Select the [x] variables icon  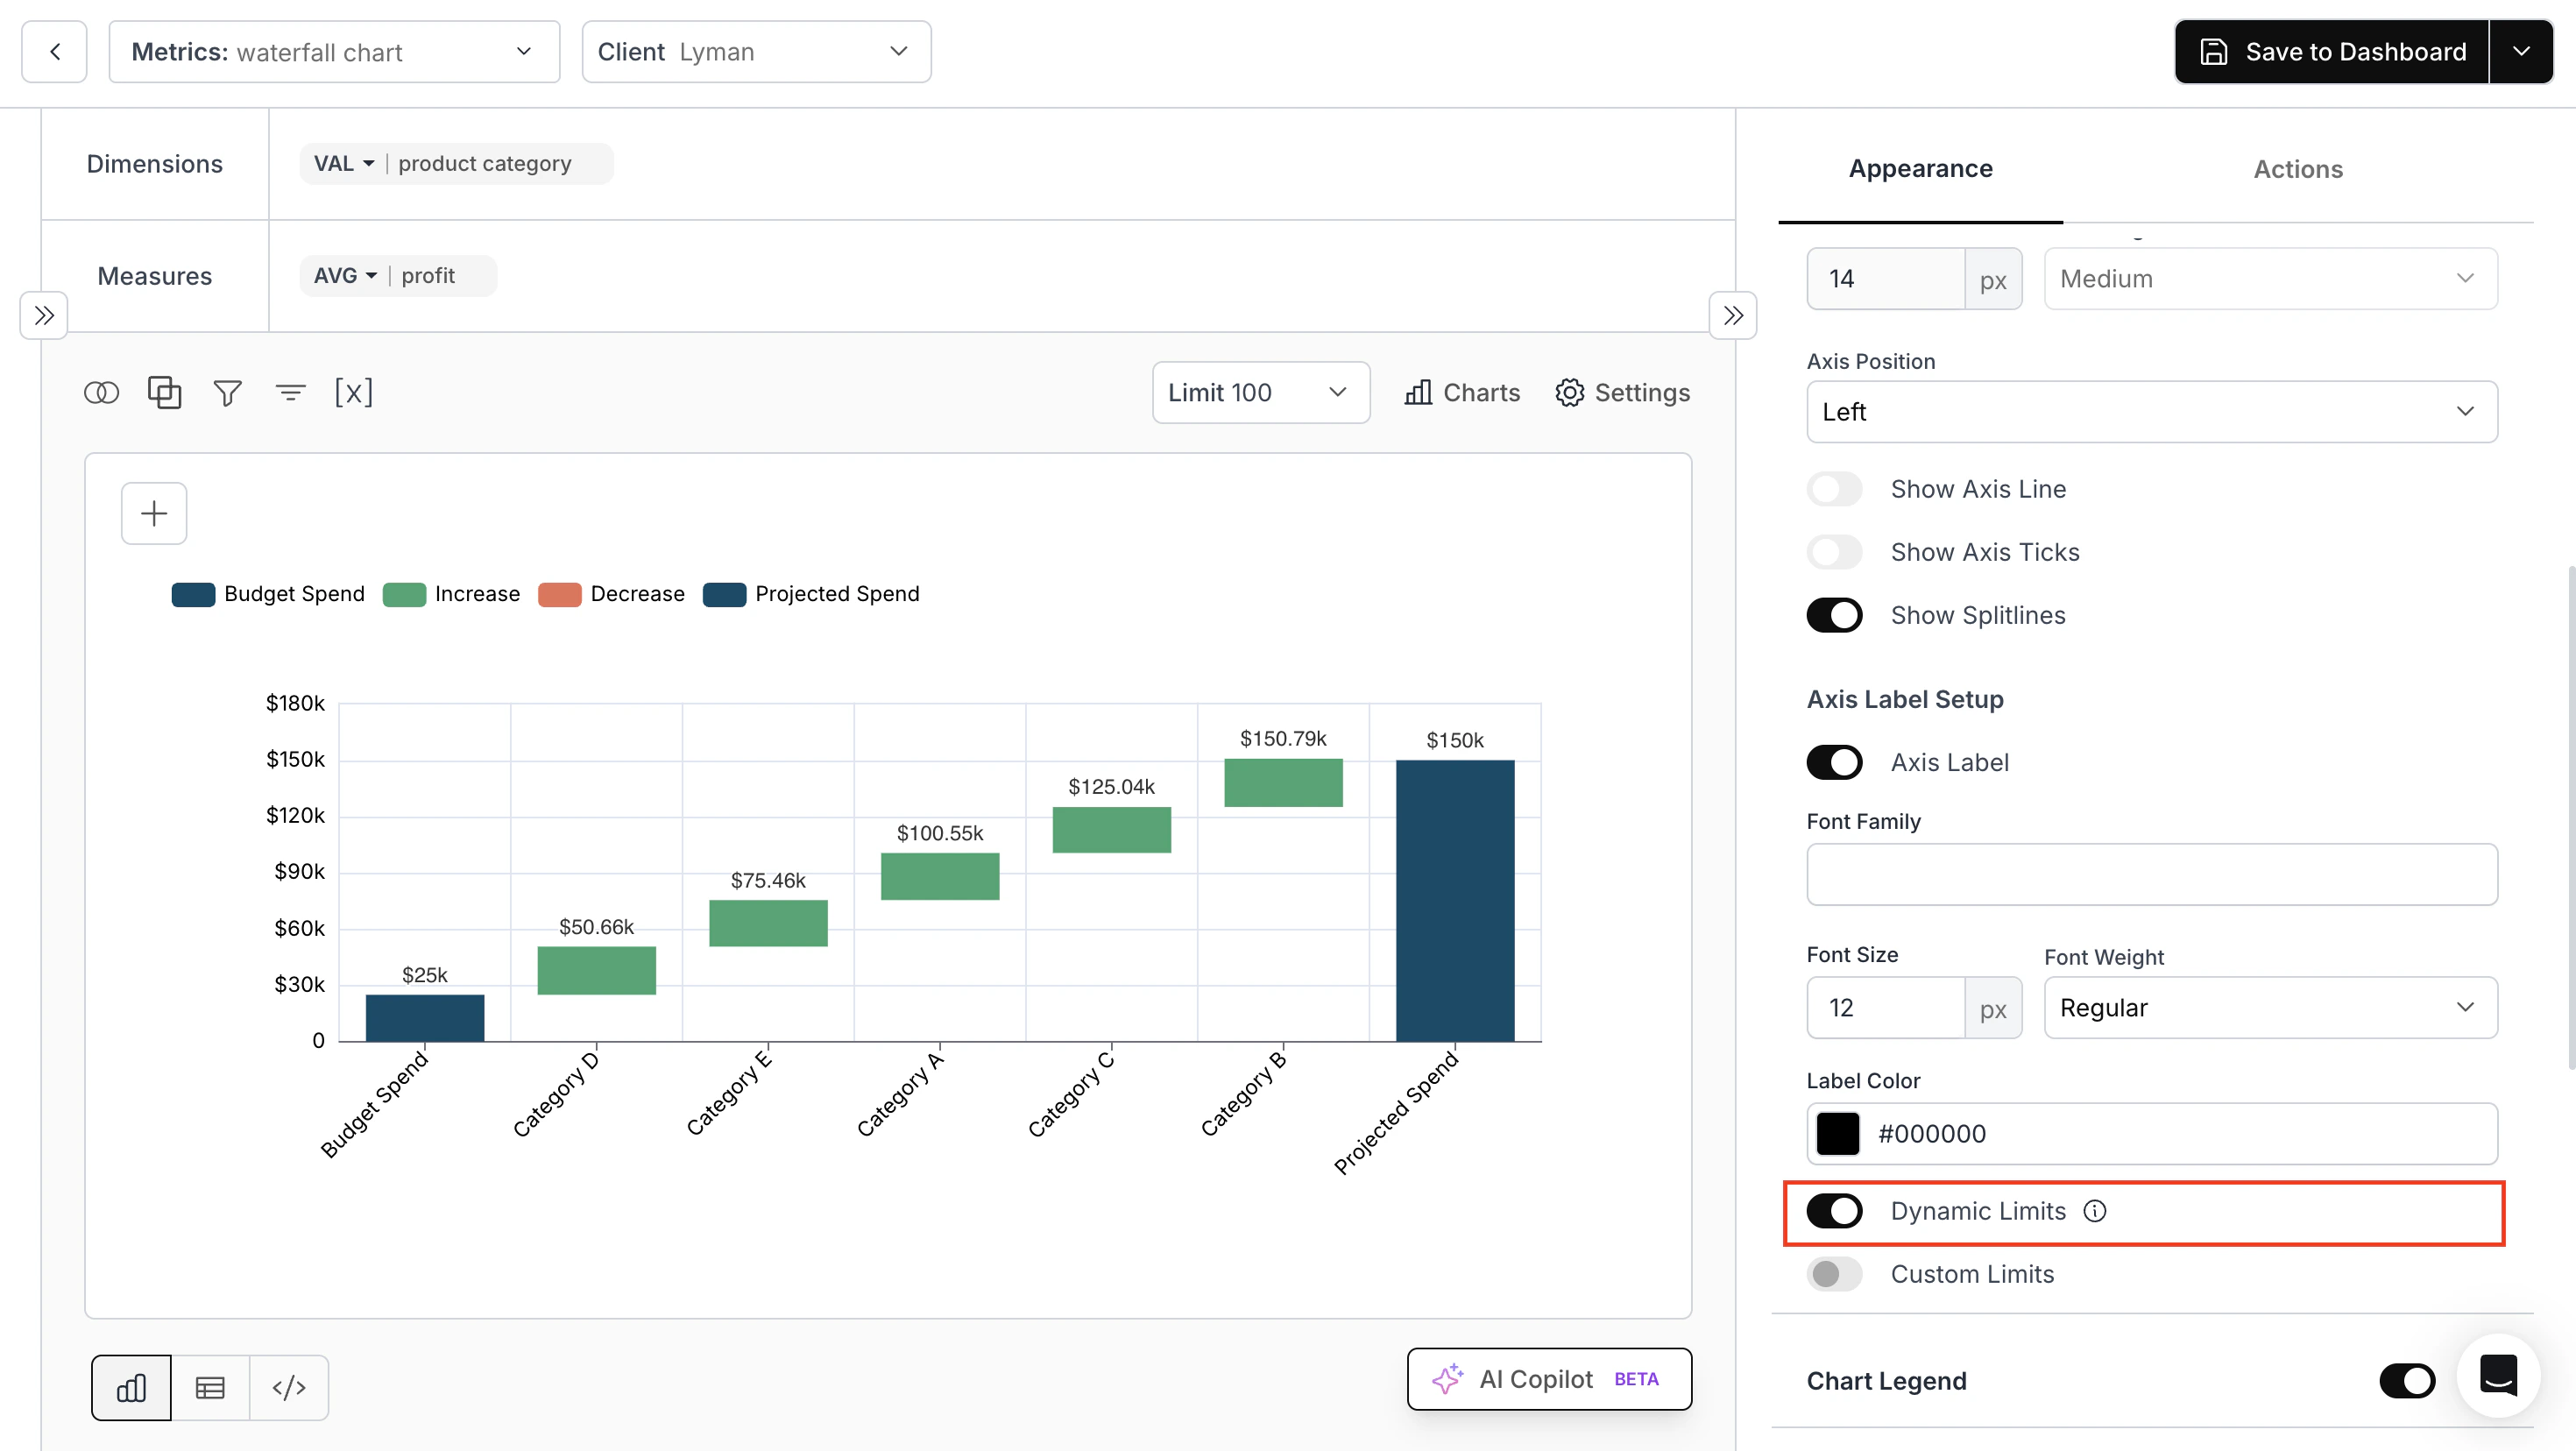coord(354,392)
